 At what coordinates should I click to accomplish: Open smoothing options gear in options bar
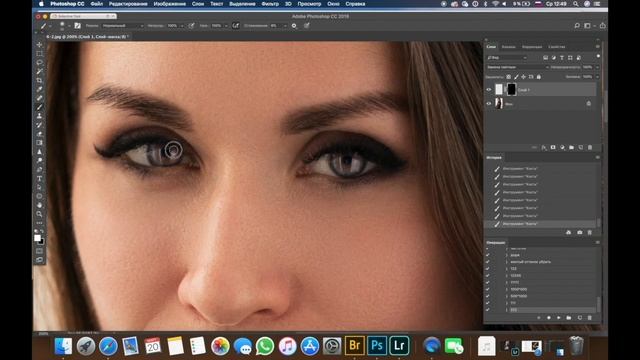[x=294, y=26]
